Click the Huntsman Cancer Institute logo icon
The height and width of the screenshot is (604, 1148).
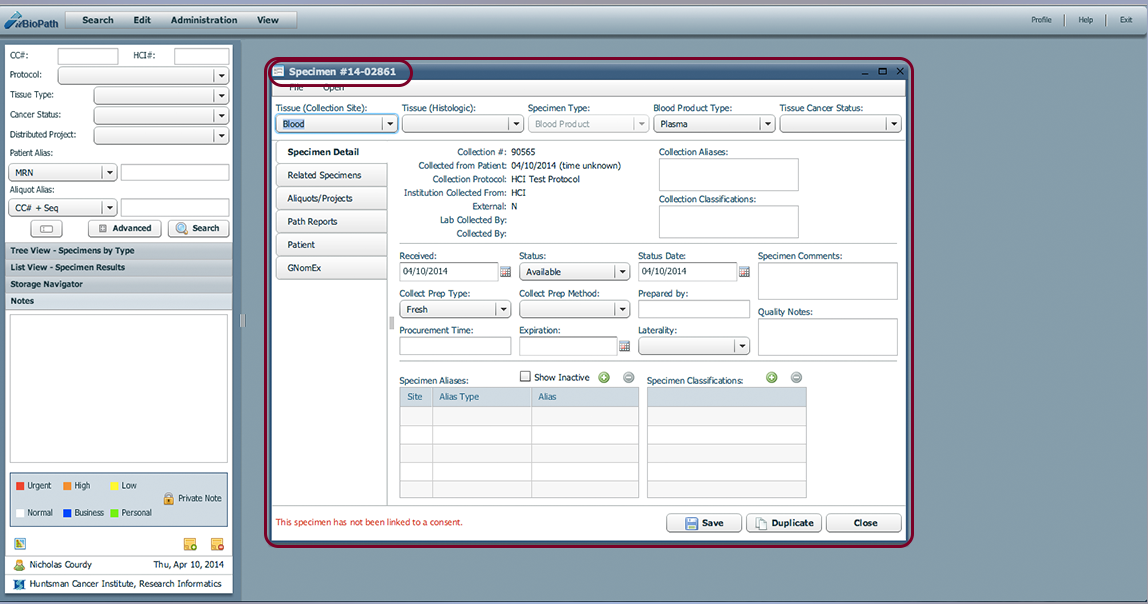coord(19,584)
